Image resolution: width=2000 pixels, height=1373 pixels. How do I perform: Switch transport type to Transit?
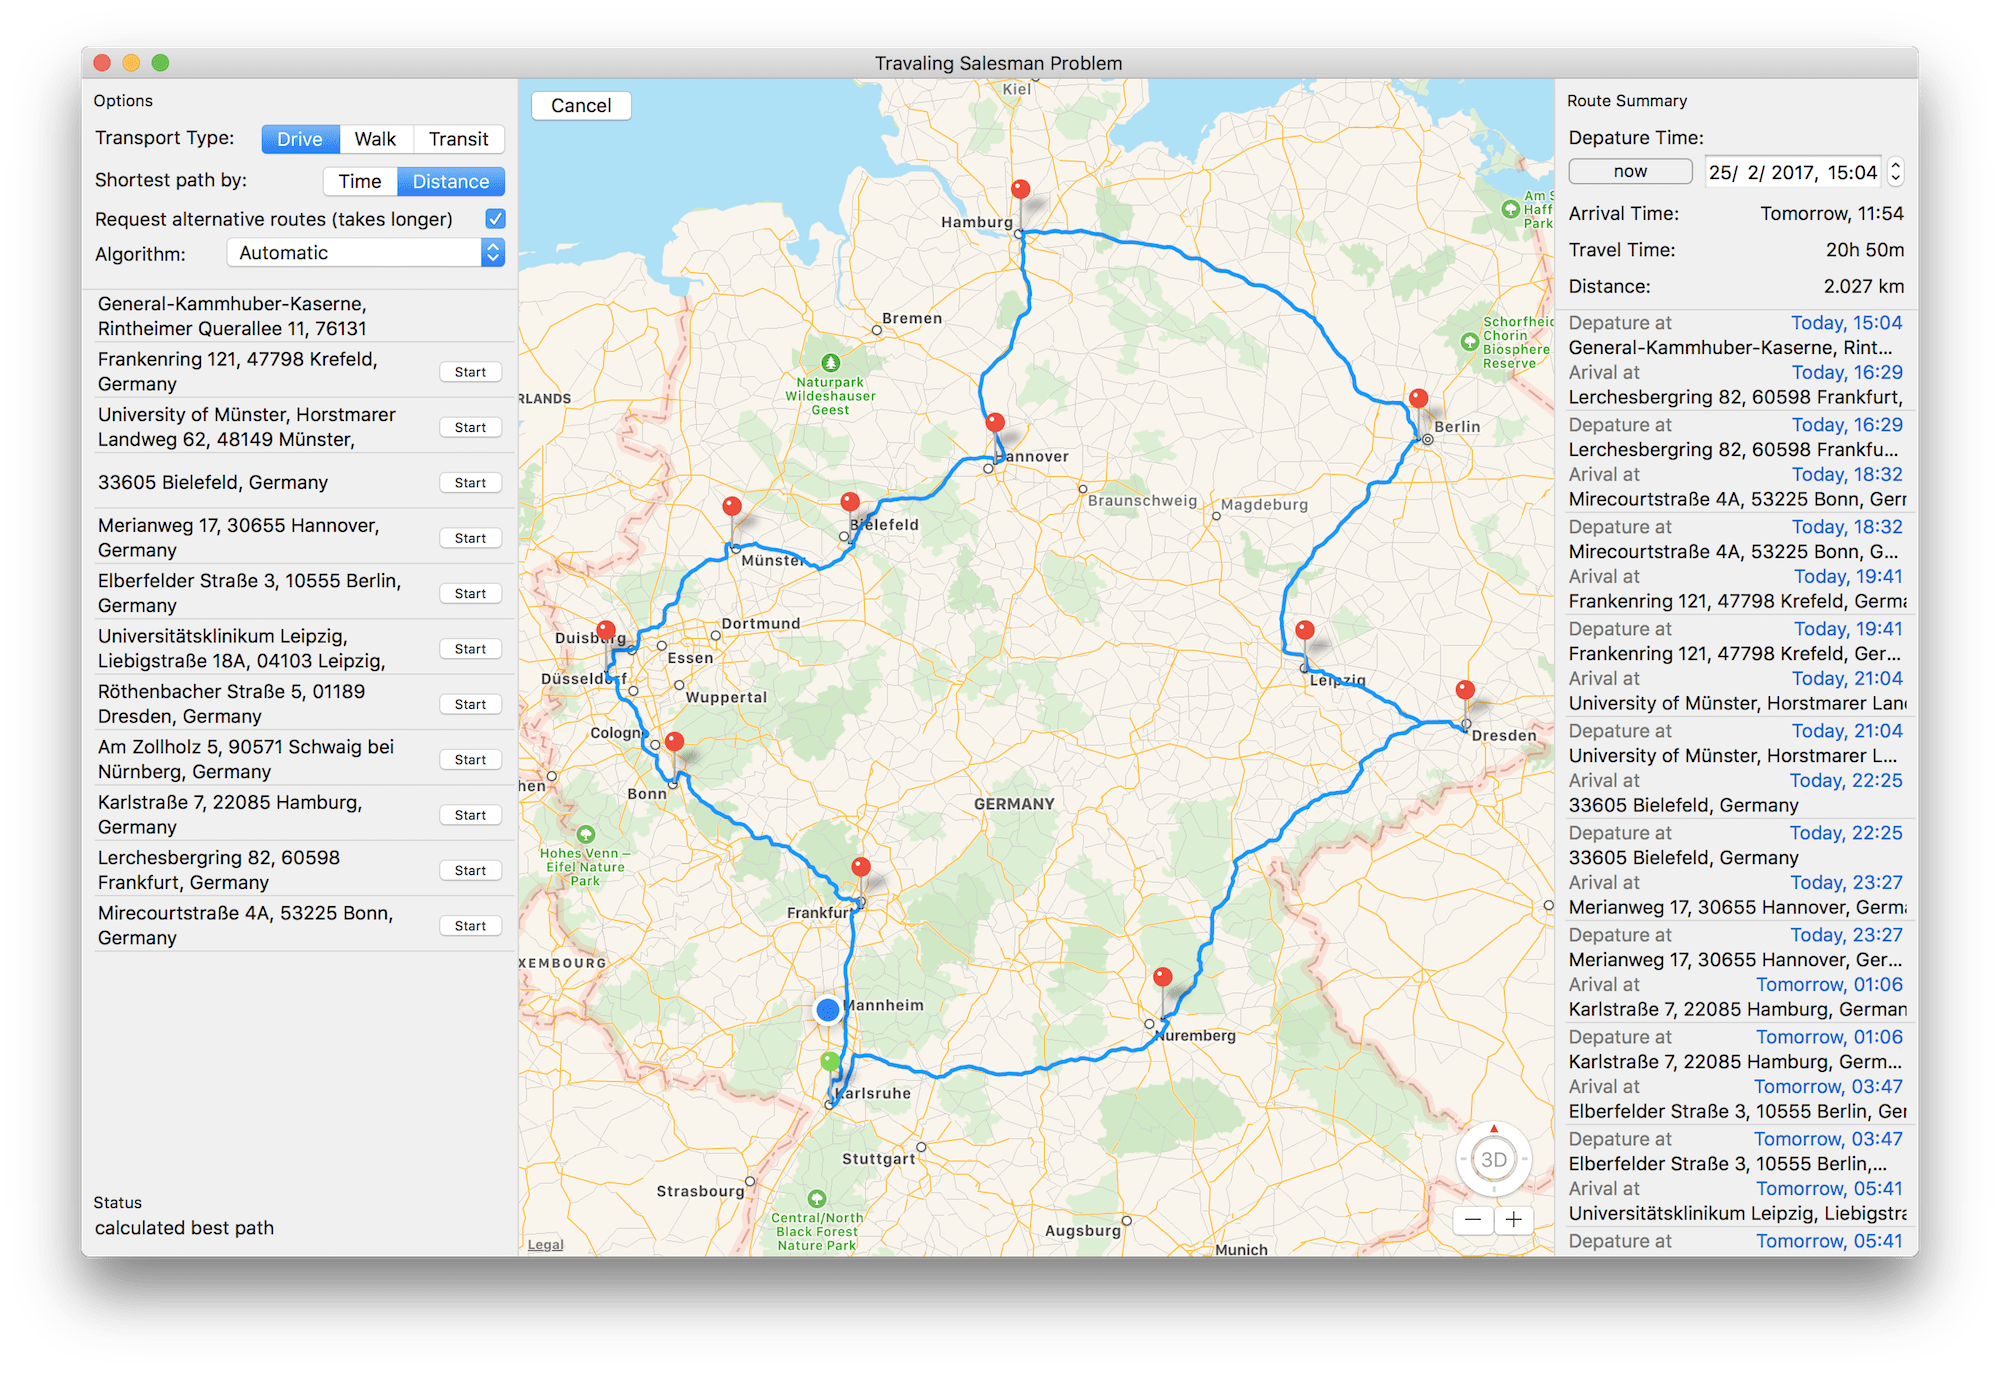[458, 139]
